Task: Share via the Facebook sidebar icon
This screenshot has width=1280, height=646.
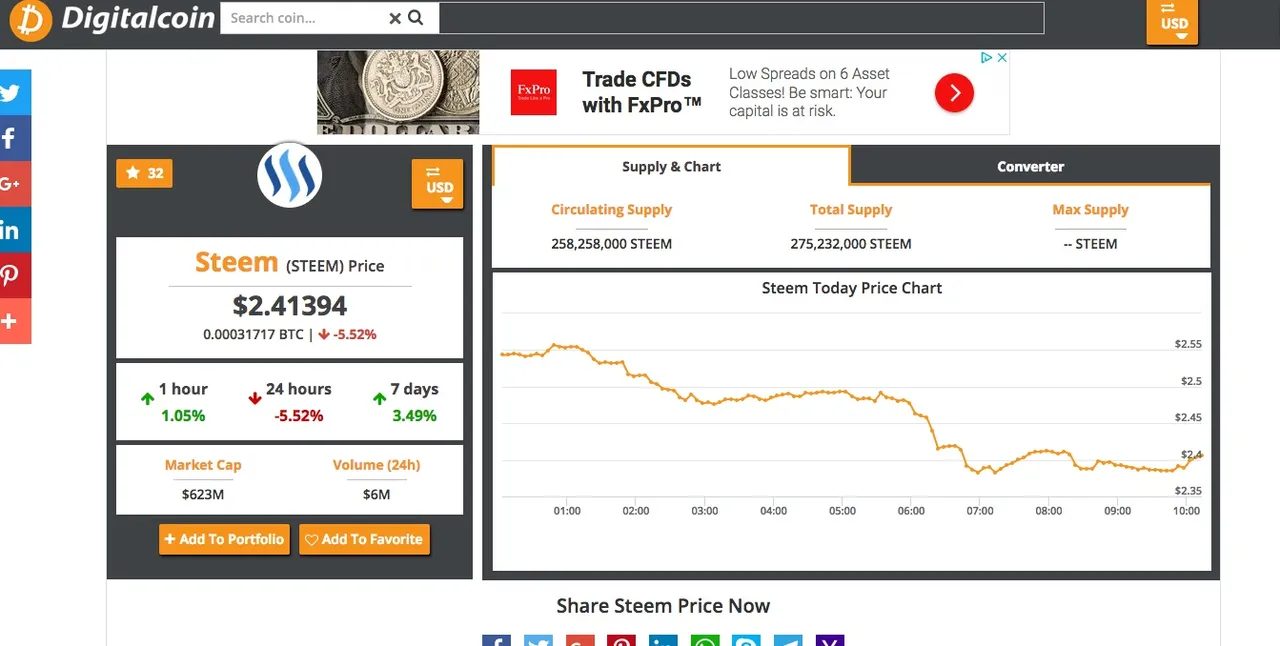Action: (13, 139)
